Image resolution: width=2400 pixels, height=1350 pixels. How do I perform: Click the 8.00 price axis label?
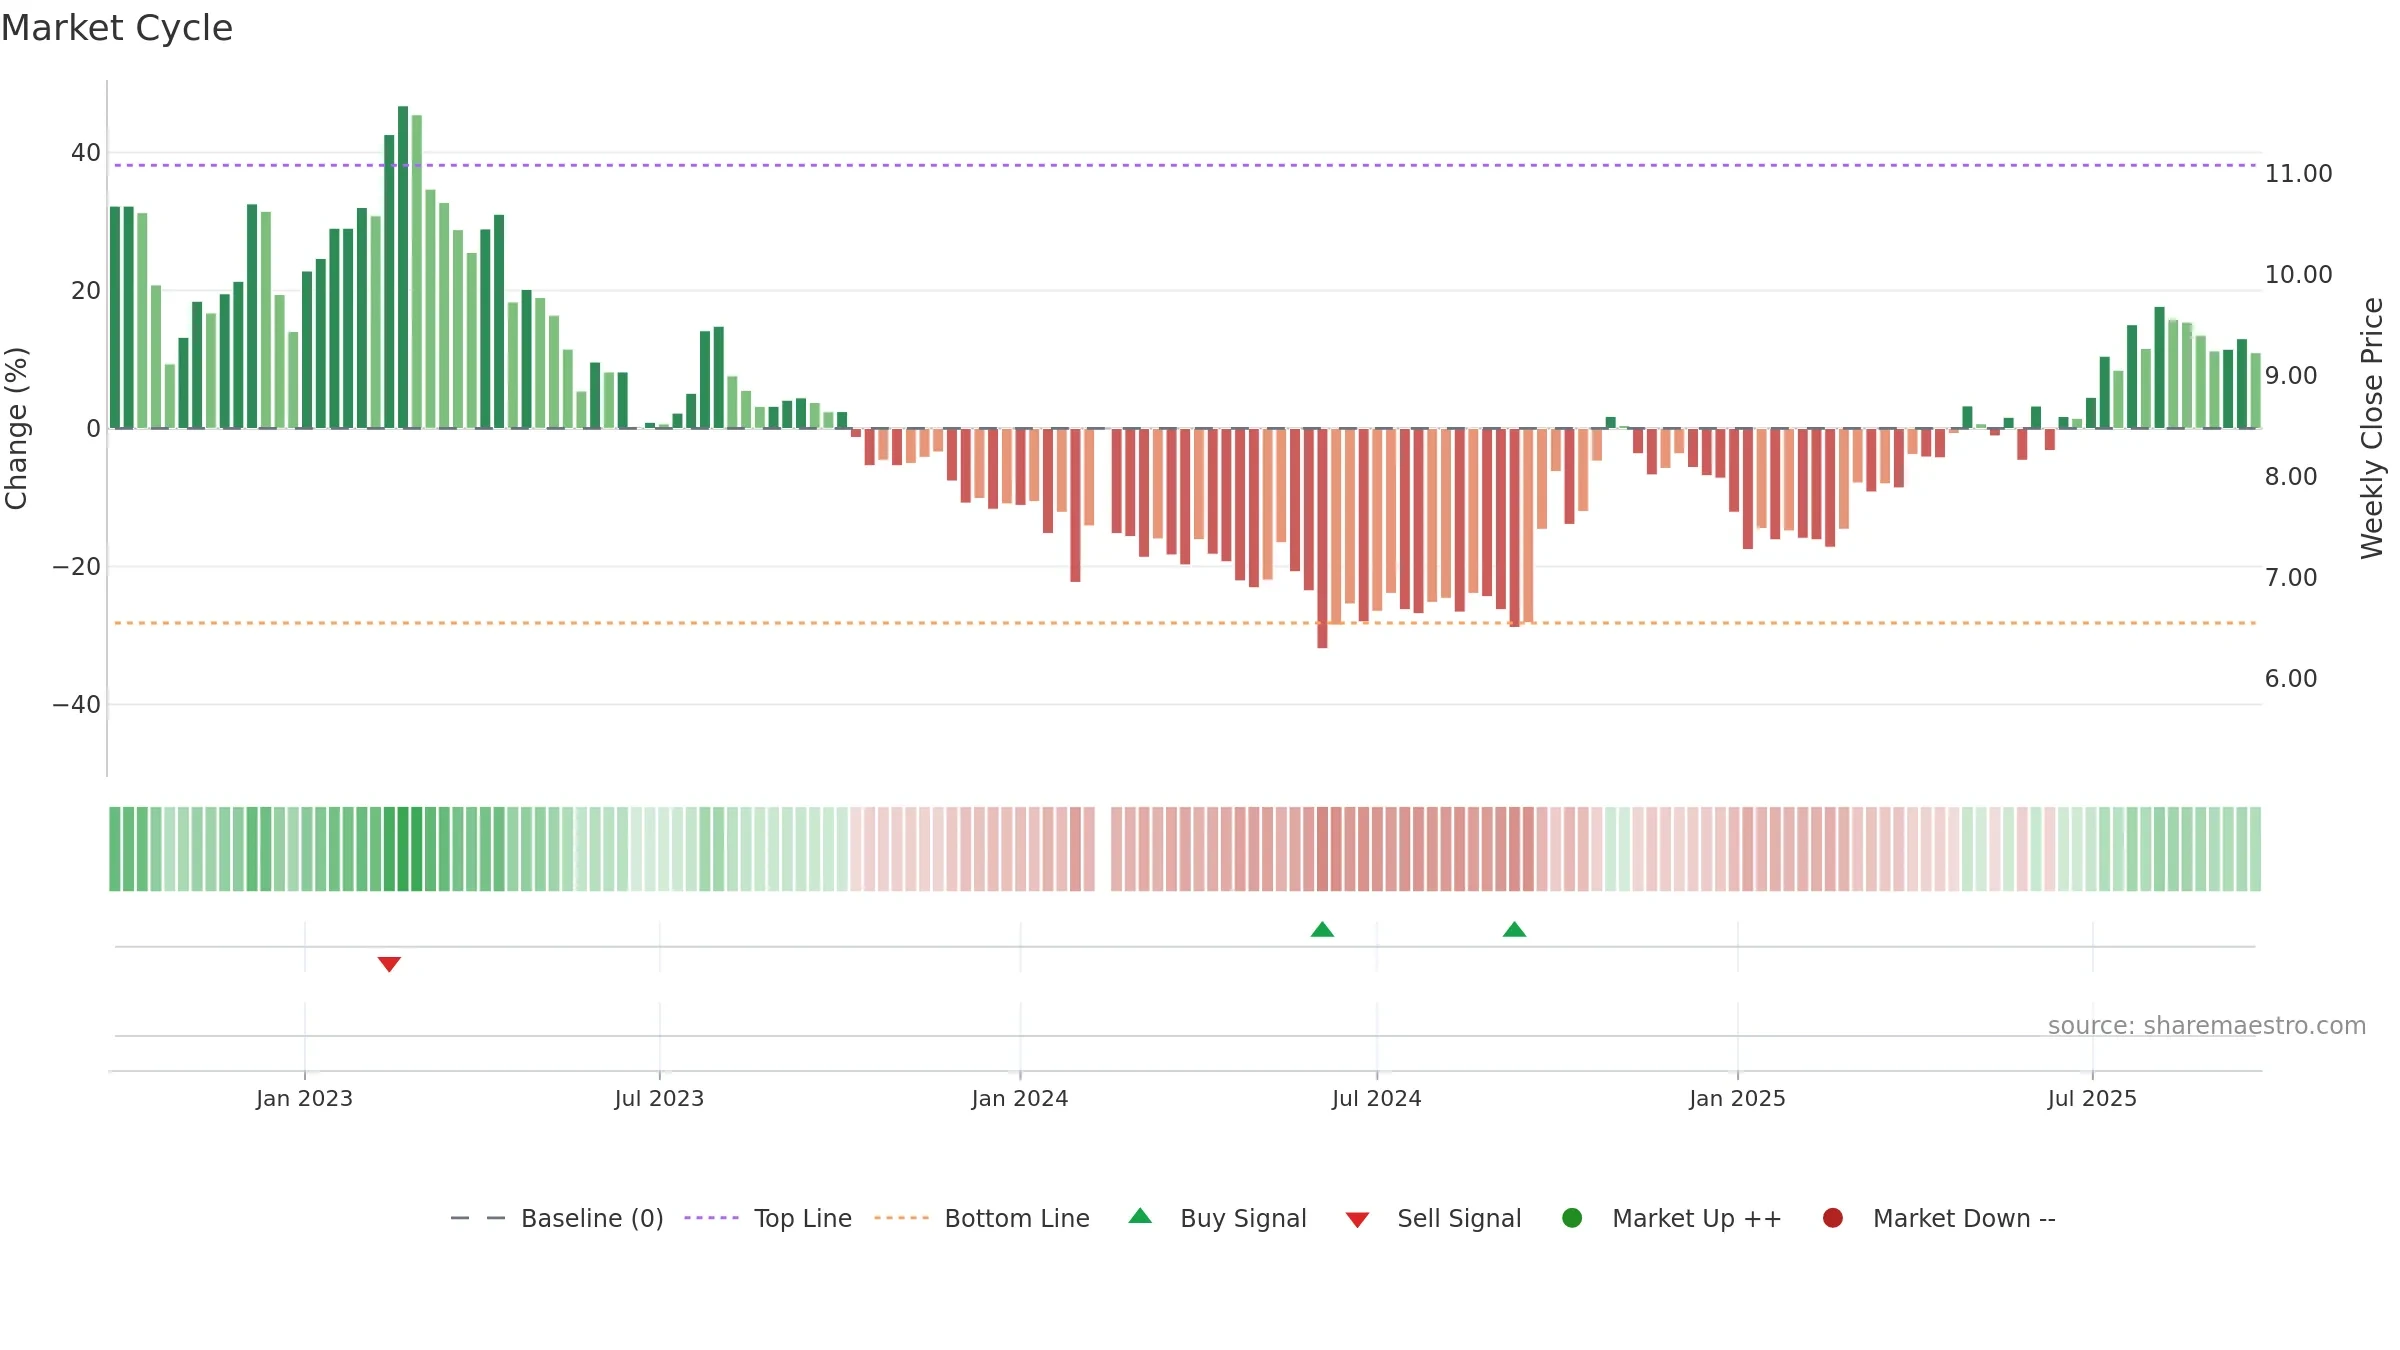pyautogui.click(x=2291, y=476)
